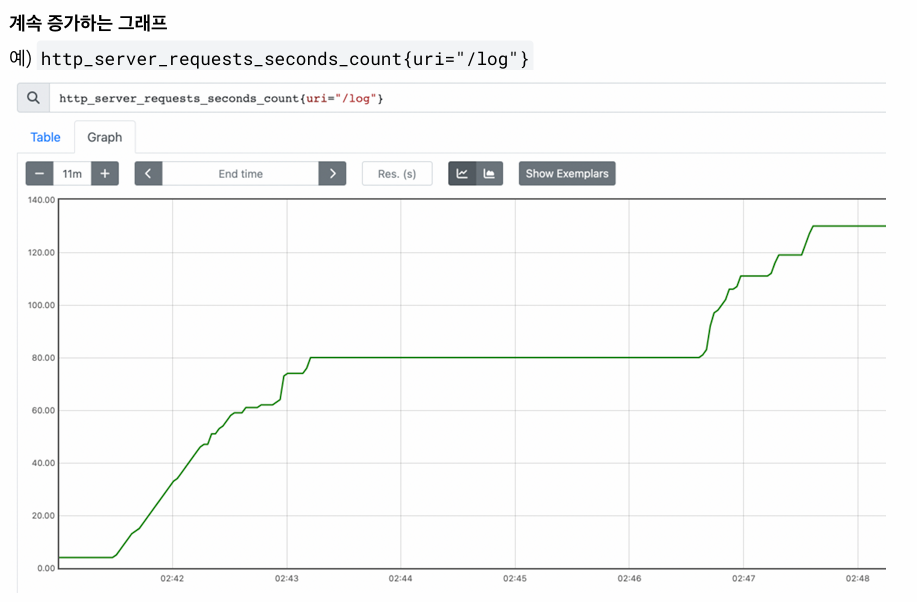
Task: Select the stacked area chart icon
Action: click(489, 174)
